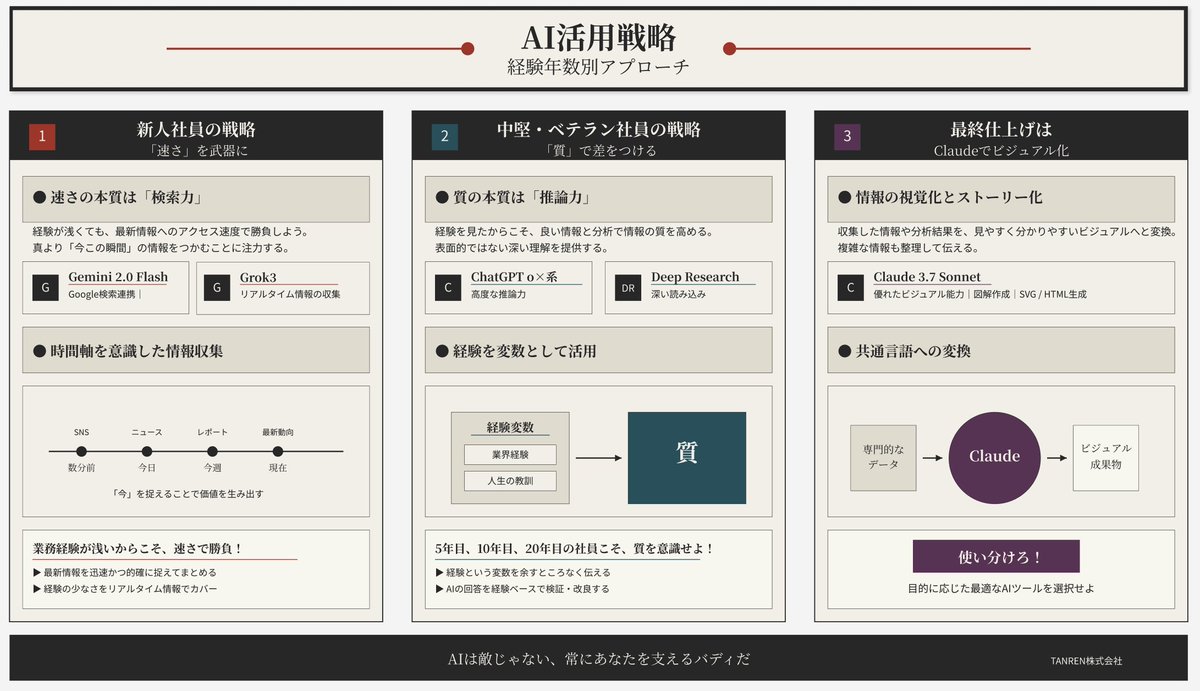Click the 「速さ」を武器に subtitle
1200x691 pixels.
coord(196,151)
